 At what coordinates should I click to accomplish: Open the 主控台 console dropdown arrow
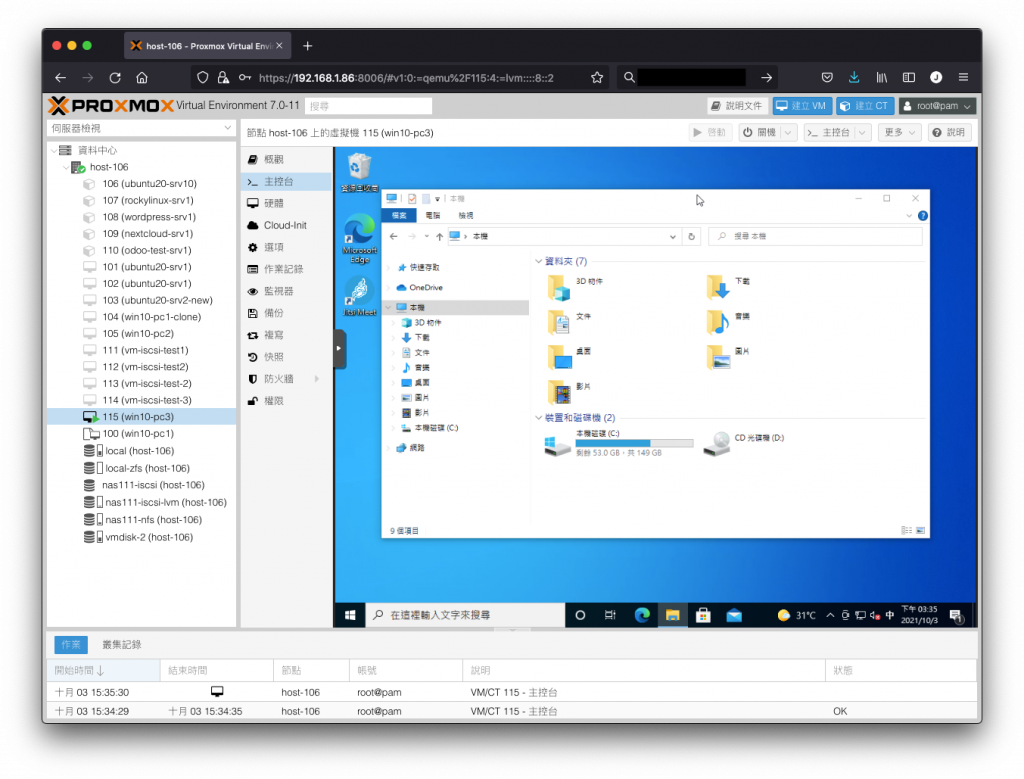[863, 133]
